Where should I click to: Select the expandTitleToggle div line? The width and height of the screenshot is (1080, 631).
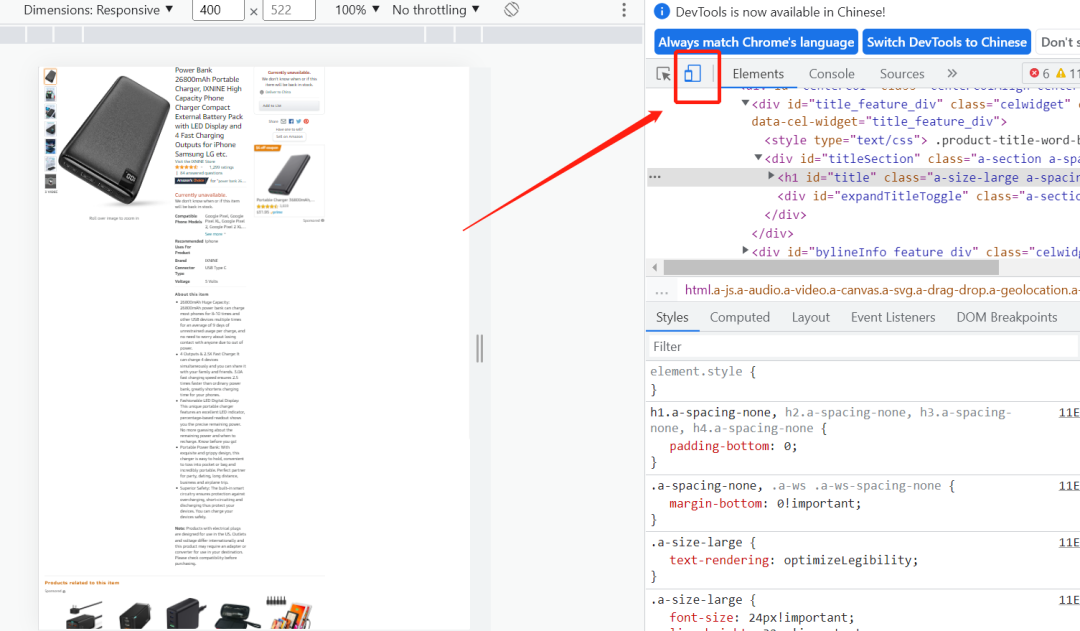tap(928, 196)
